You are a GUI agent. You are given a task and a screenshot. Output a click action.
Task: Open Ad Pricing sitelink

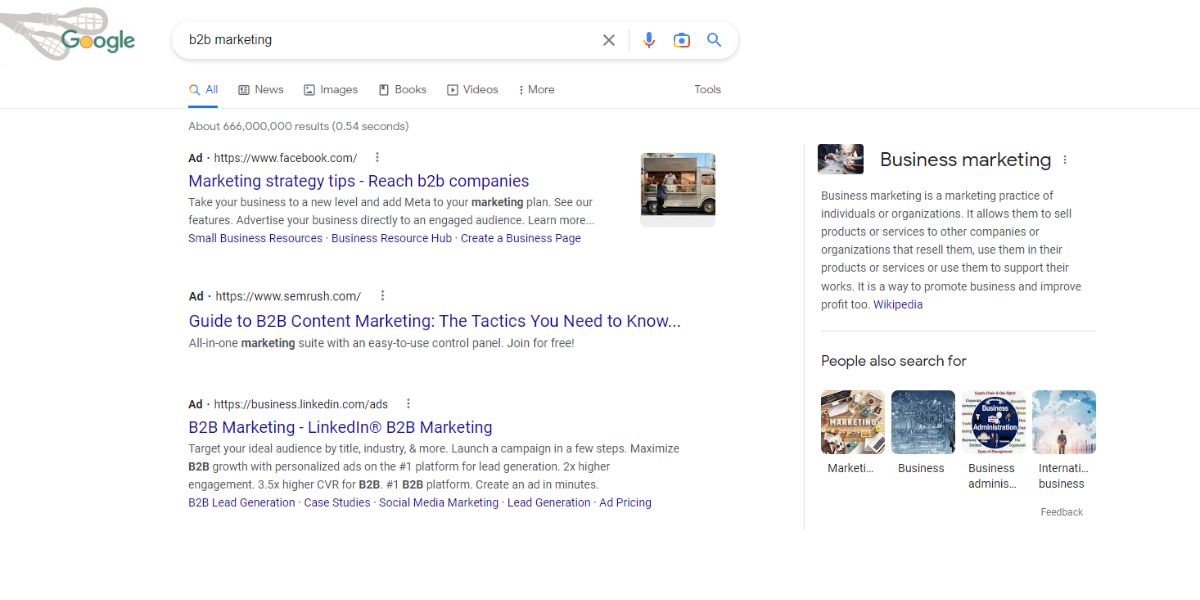(x=625, y=503)
